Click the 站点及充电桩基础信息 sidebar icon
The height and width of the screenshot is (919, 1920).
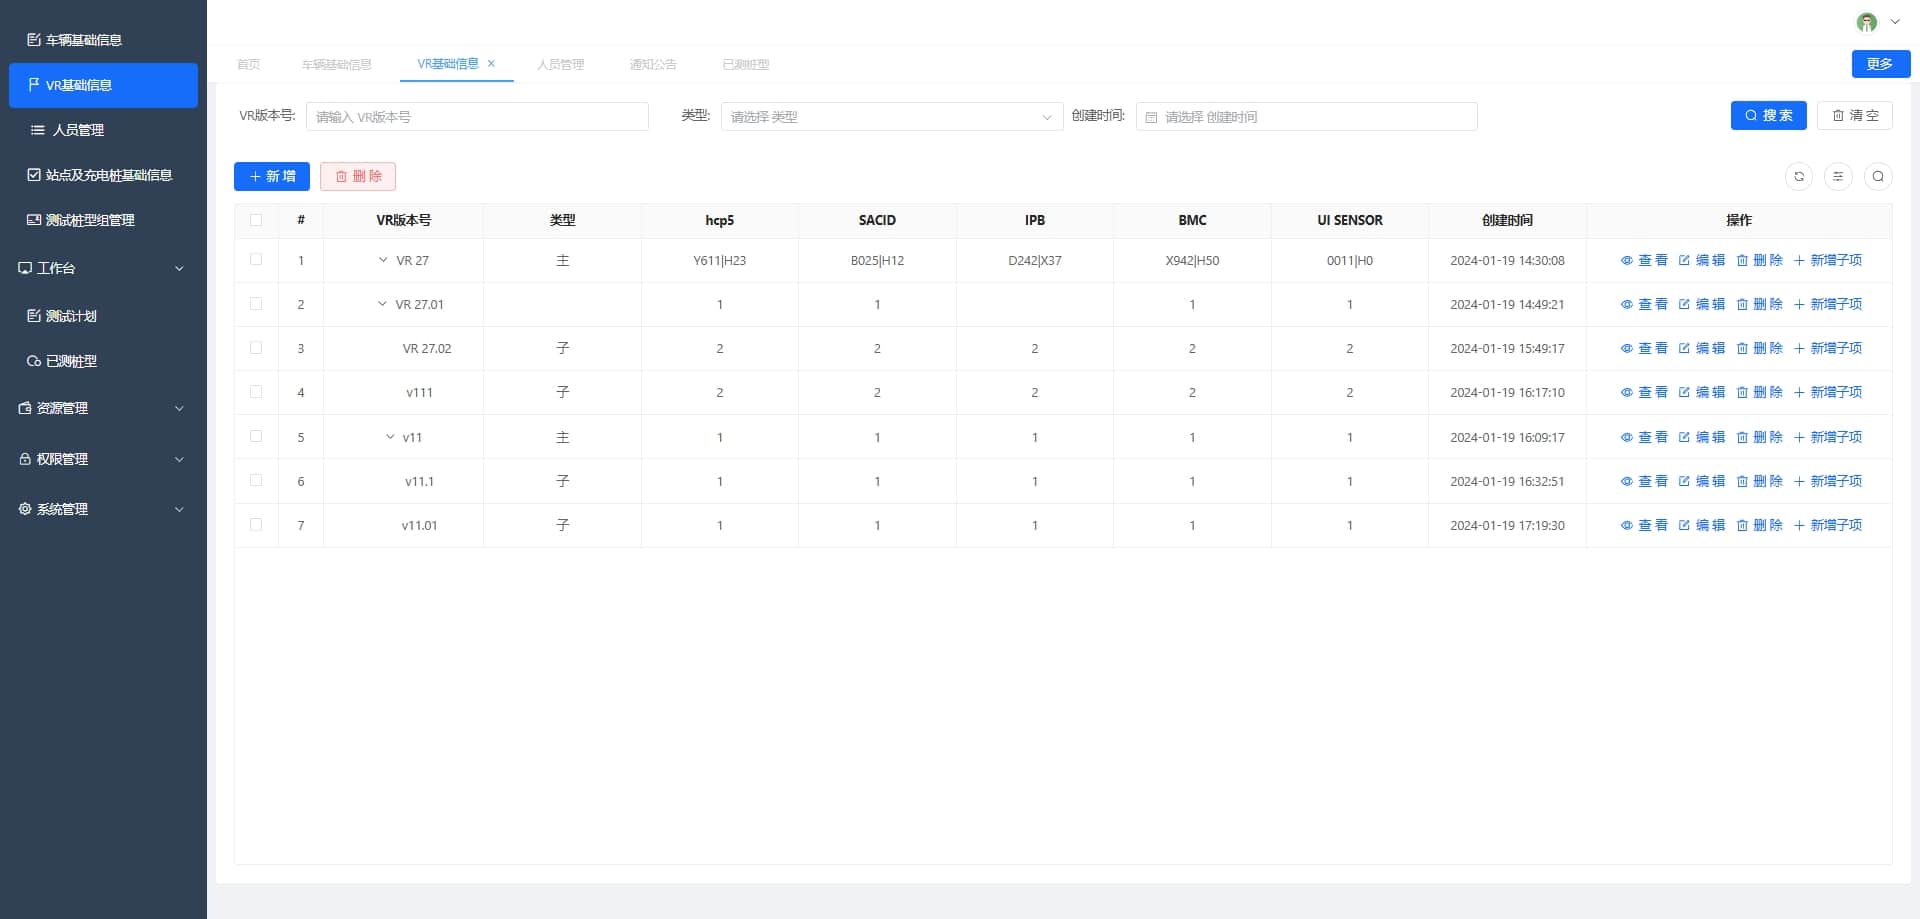pyautogui.click(x=34, y=175)
